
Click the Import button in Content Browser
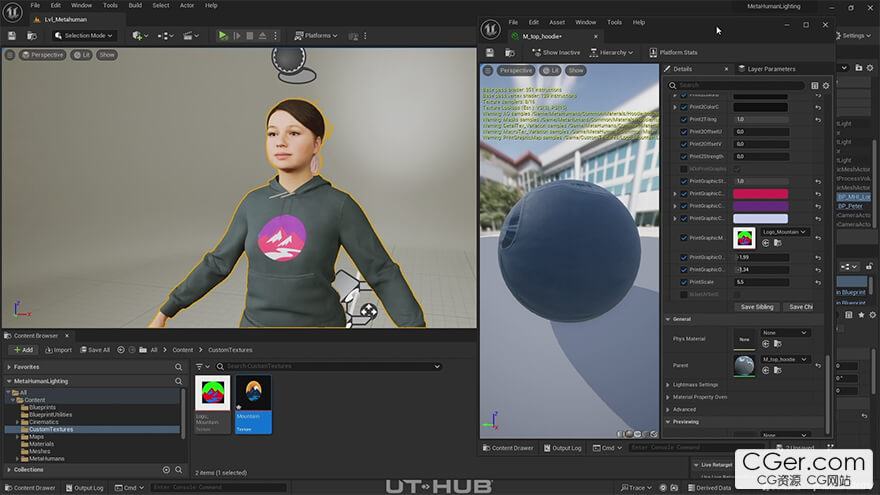click(58, 350)
